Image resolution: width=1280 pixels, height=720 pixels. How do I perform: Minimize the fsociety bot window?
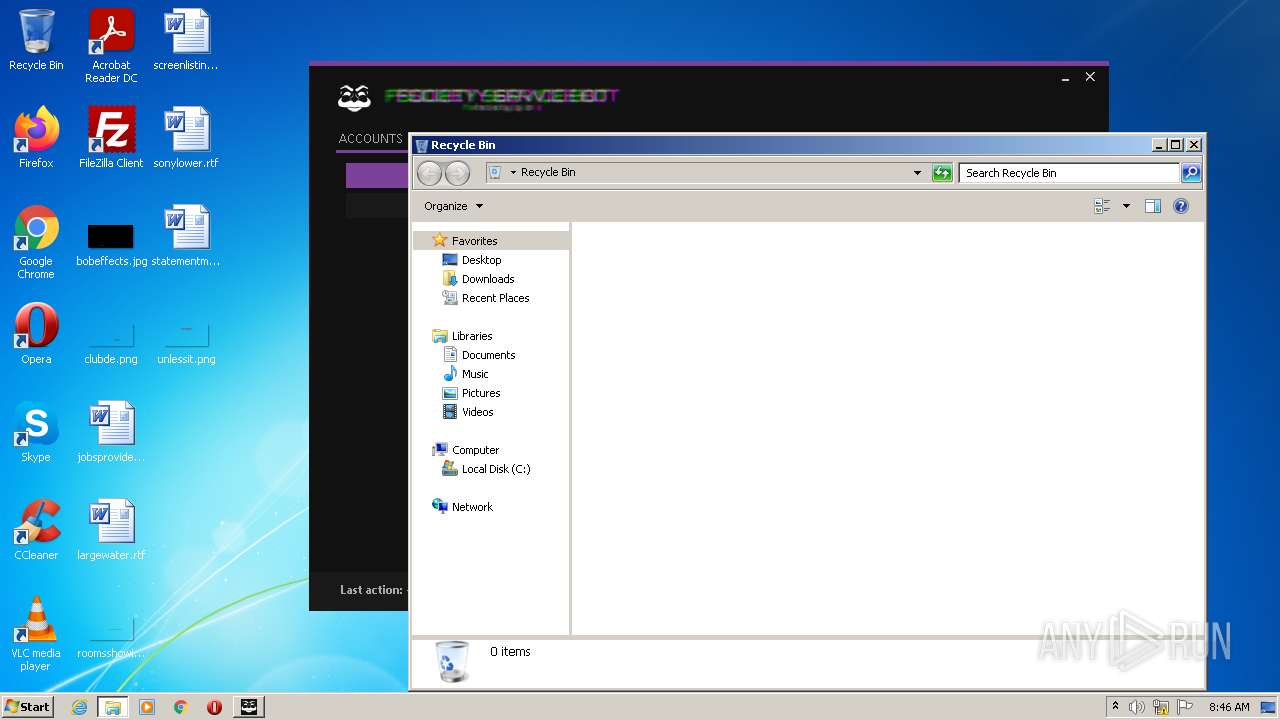(1065, 77)
